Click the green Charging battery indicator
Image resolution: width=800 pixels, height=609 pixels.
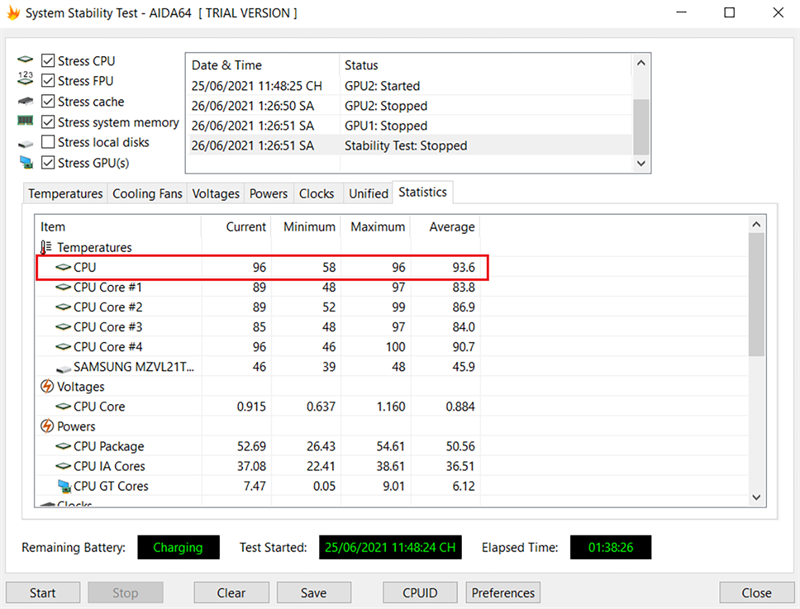179,547
